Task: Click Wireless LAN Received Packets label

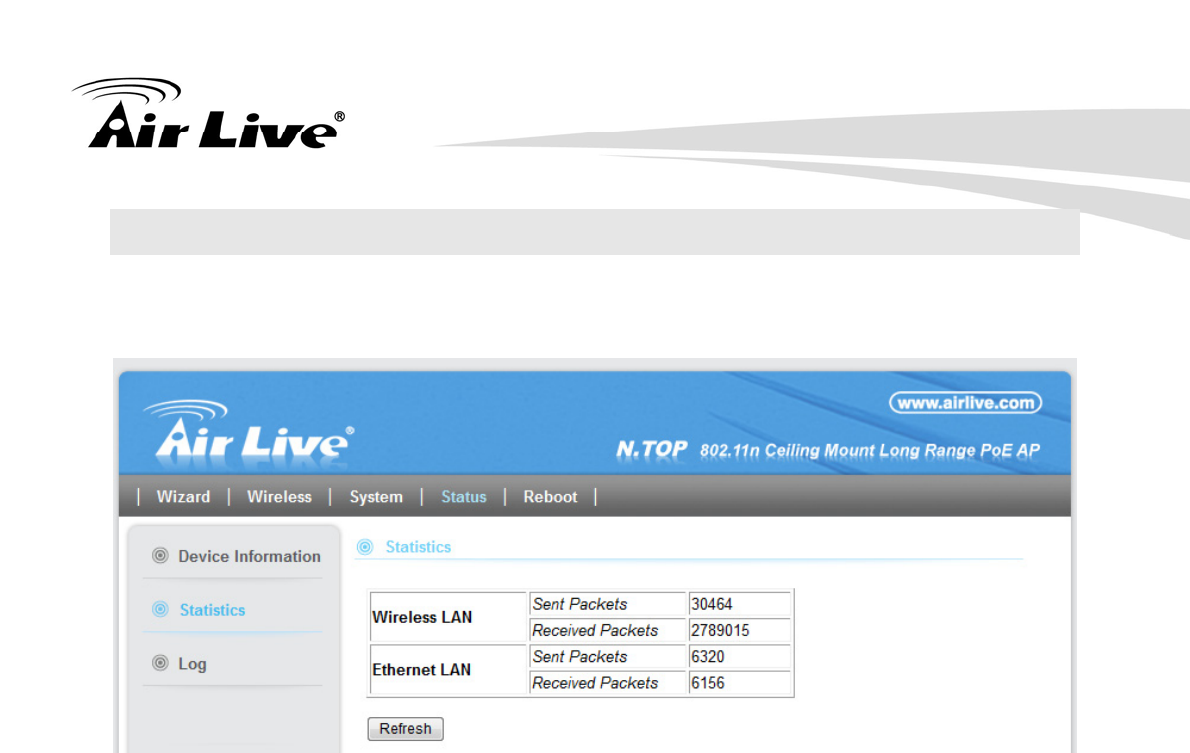Action: pos(595,630)
